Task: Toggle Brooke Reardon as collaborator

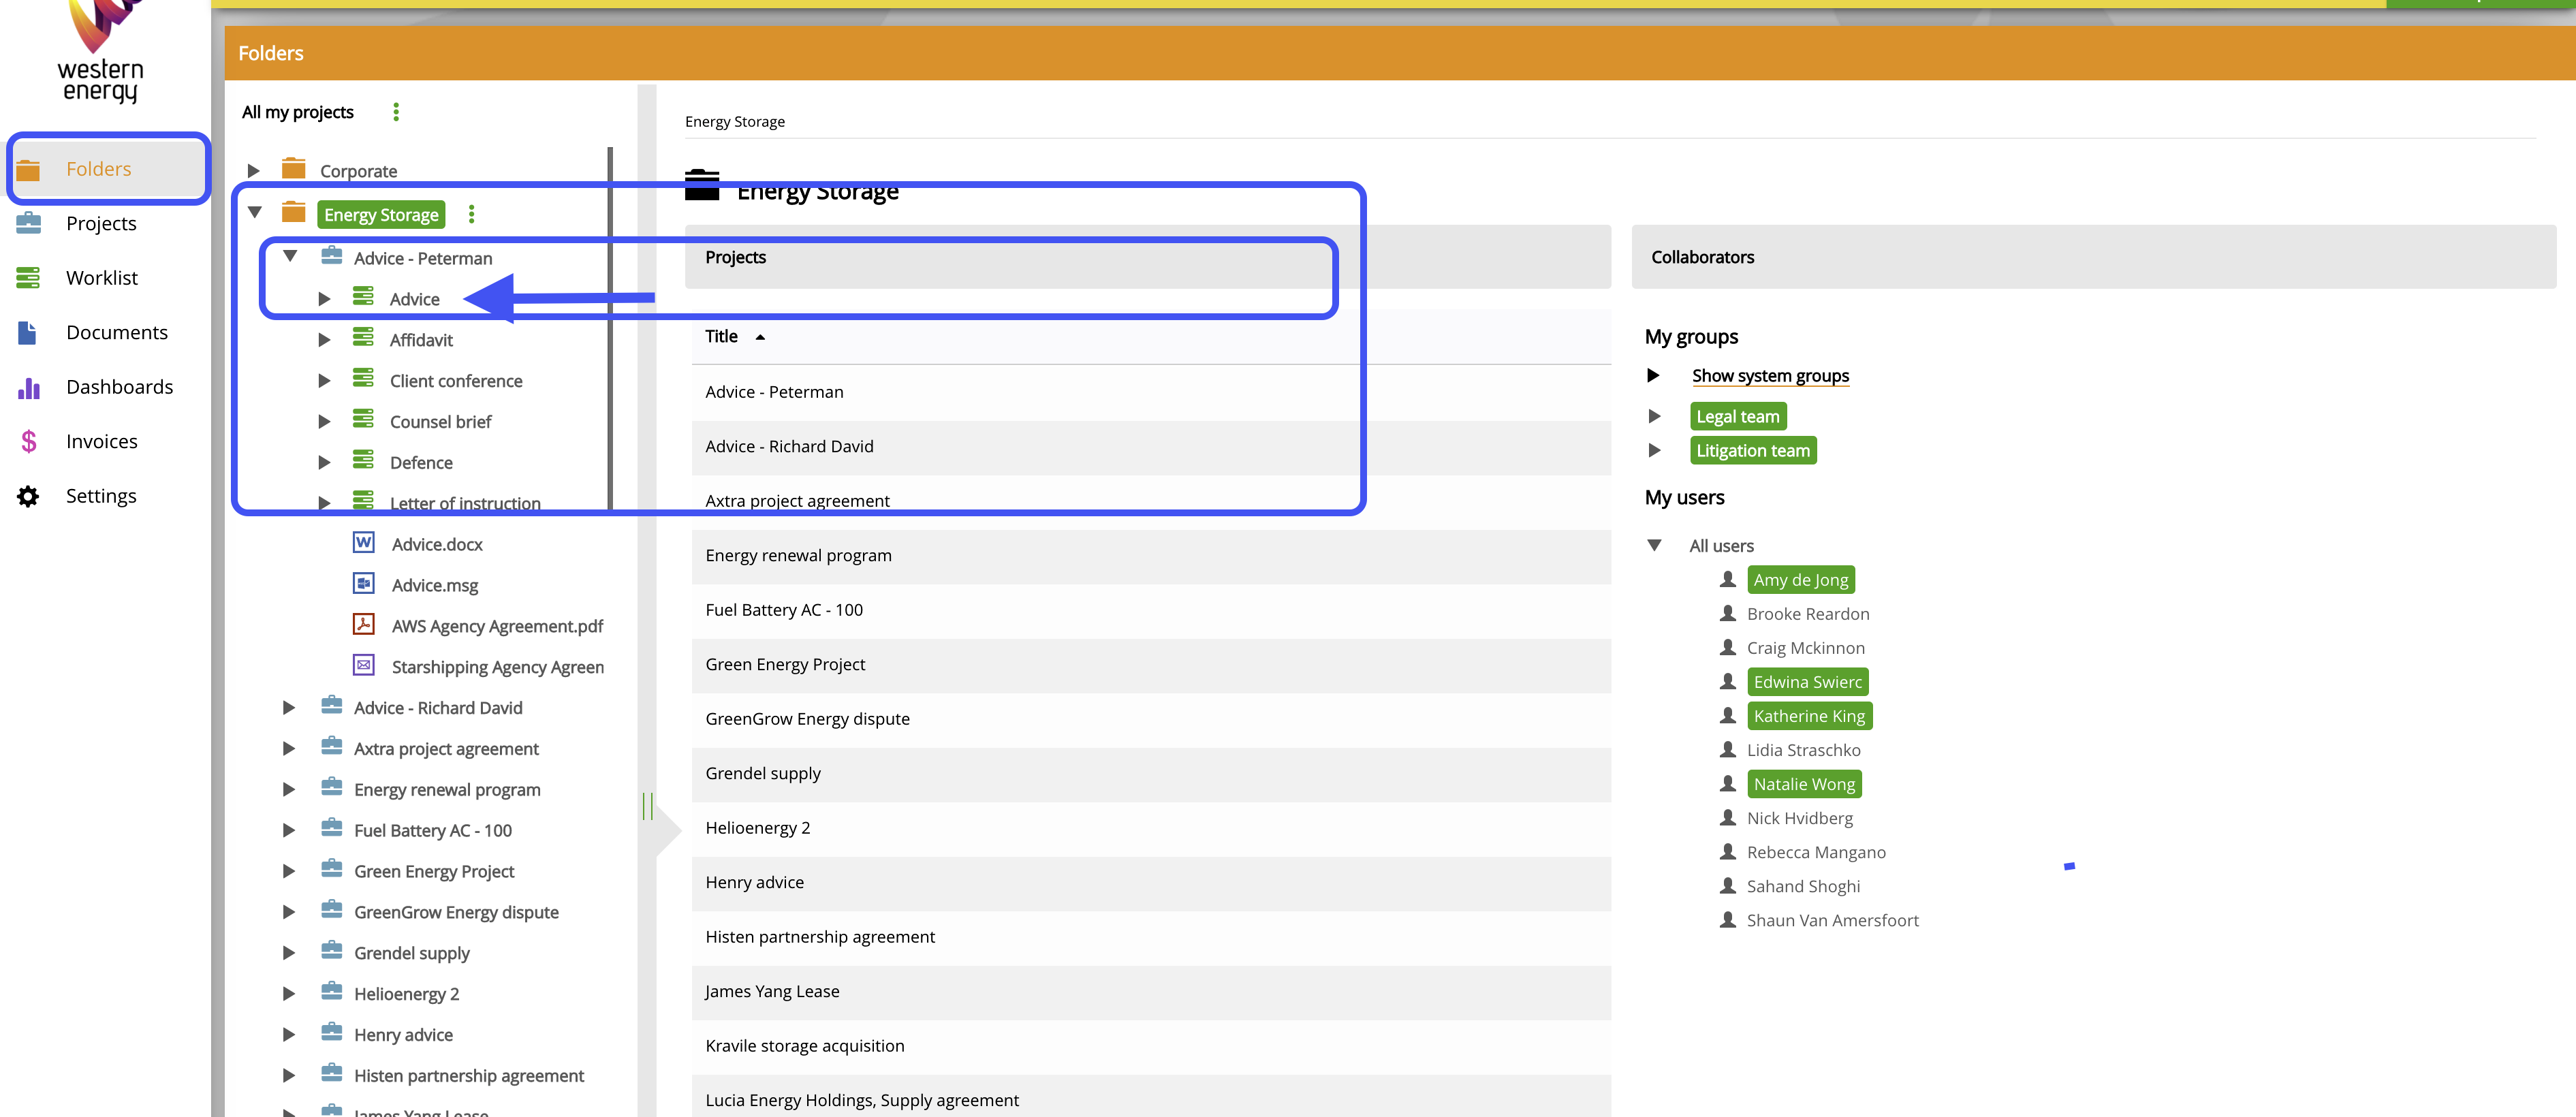Action: tap(1808, 614)
